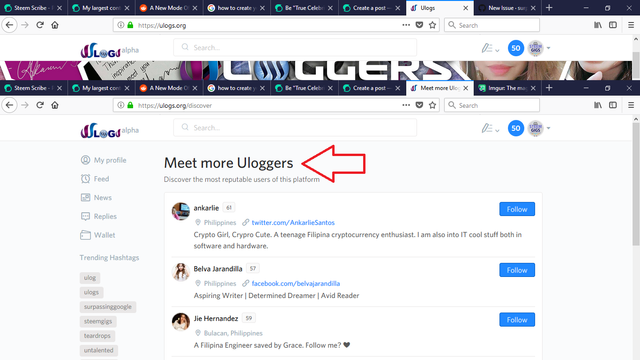
Task: Follow ankarlie
Action: [517, 209]
